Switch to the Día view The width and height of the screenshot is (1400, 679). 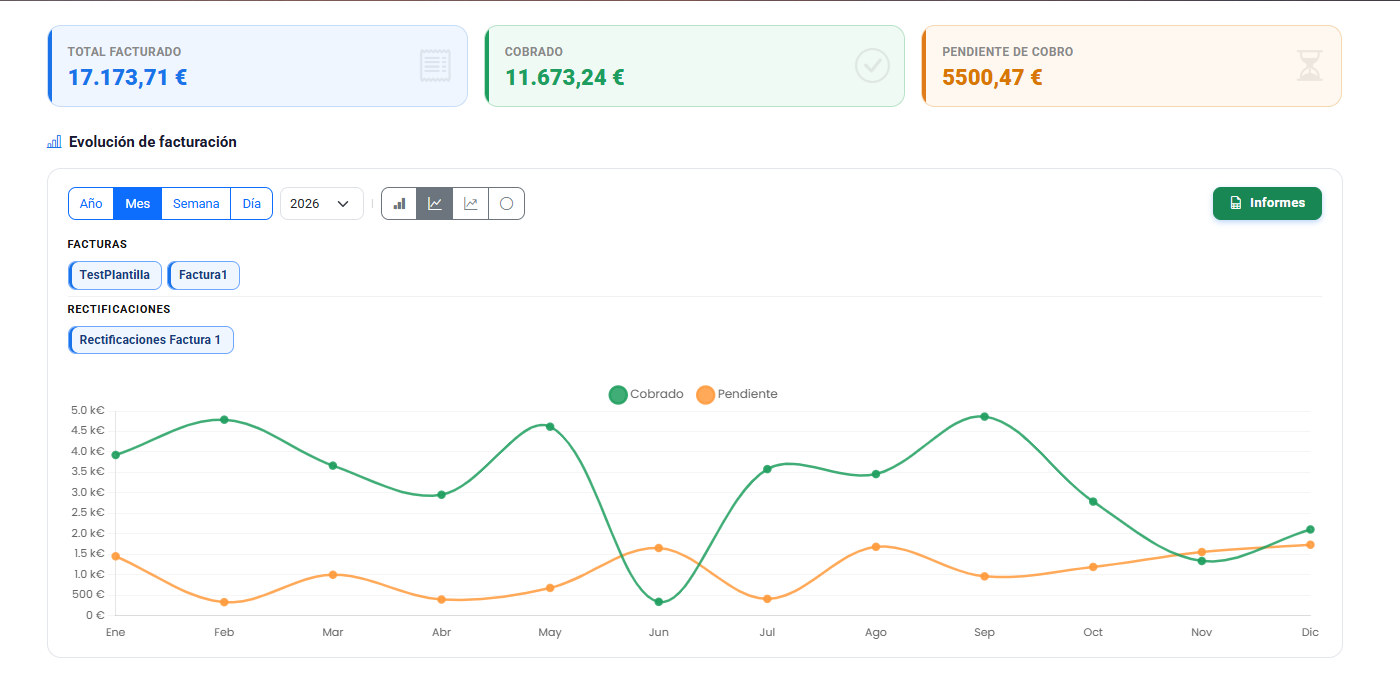click(251, 204)
